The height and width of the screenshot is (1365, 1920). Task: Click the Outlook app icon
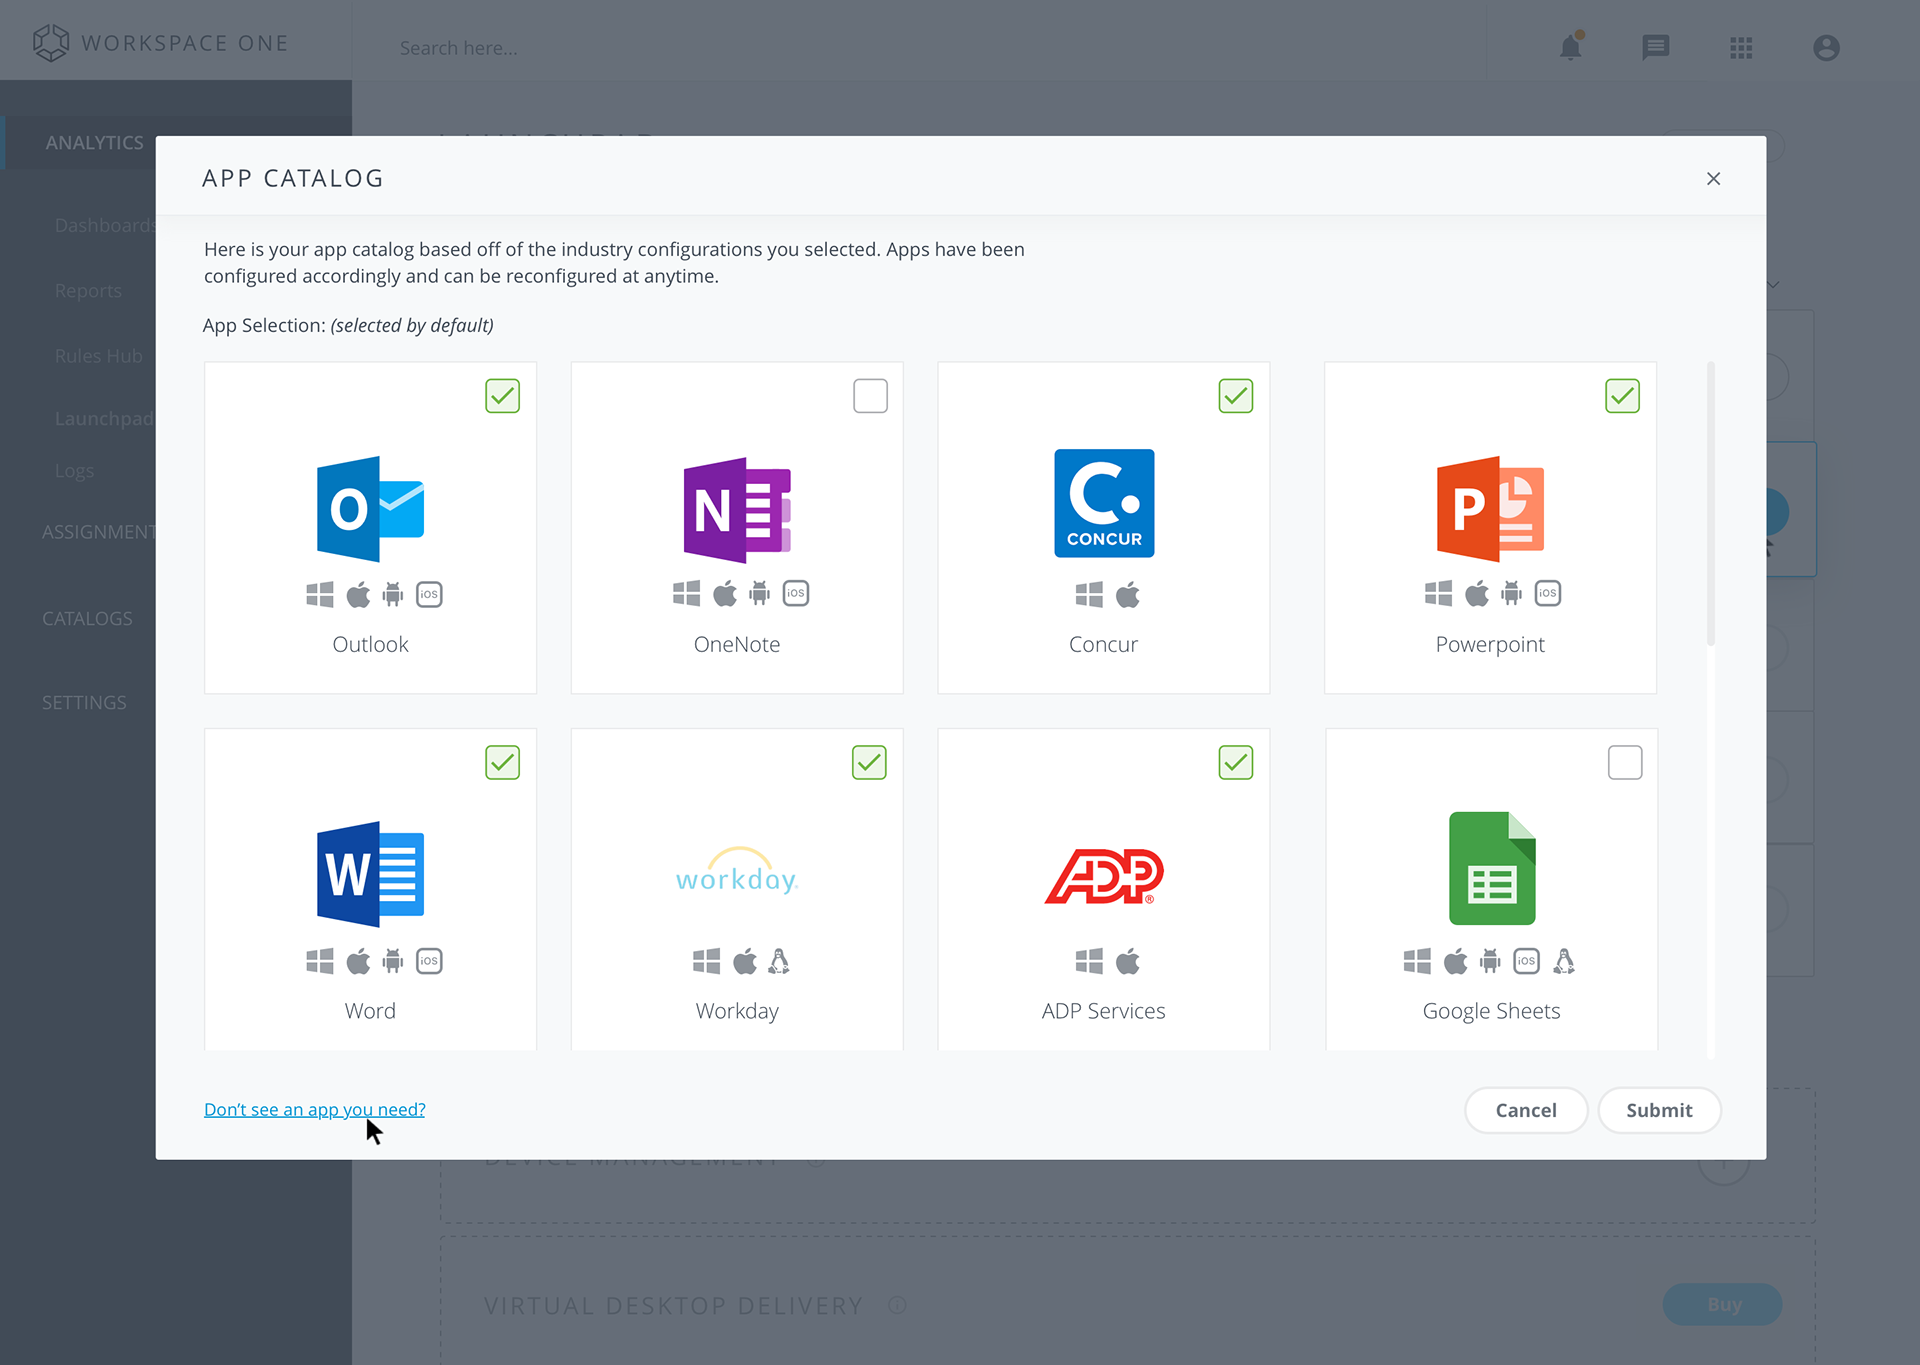pos(370,508)
